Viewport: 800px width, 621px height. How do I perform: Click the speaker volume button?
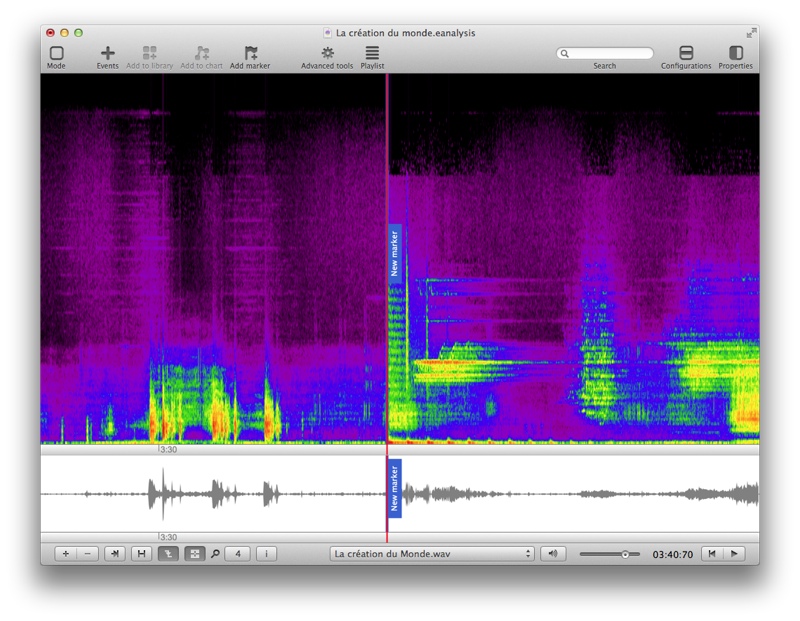[x=553, y=554]
